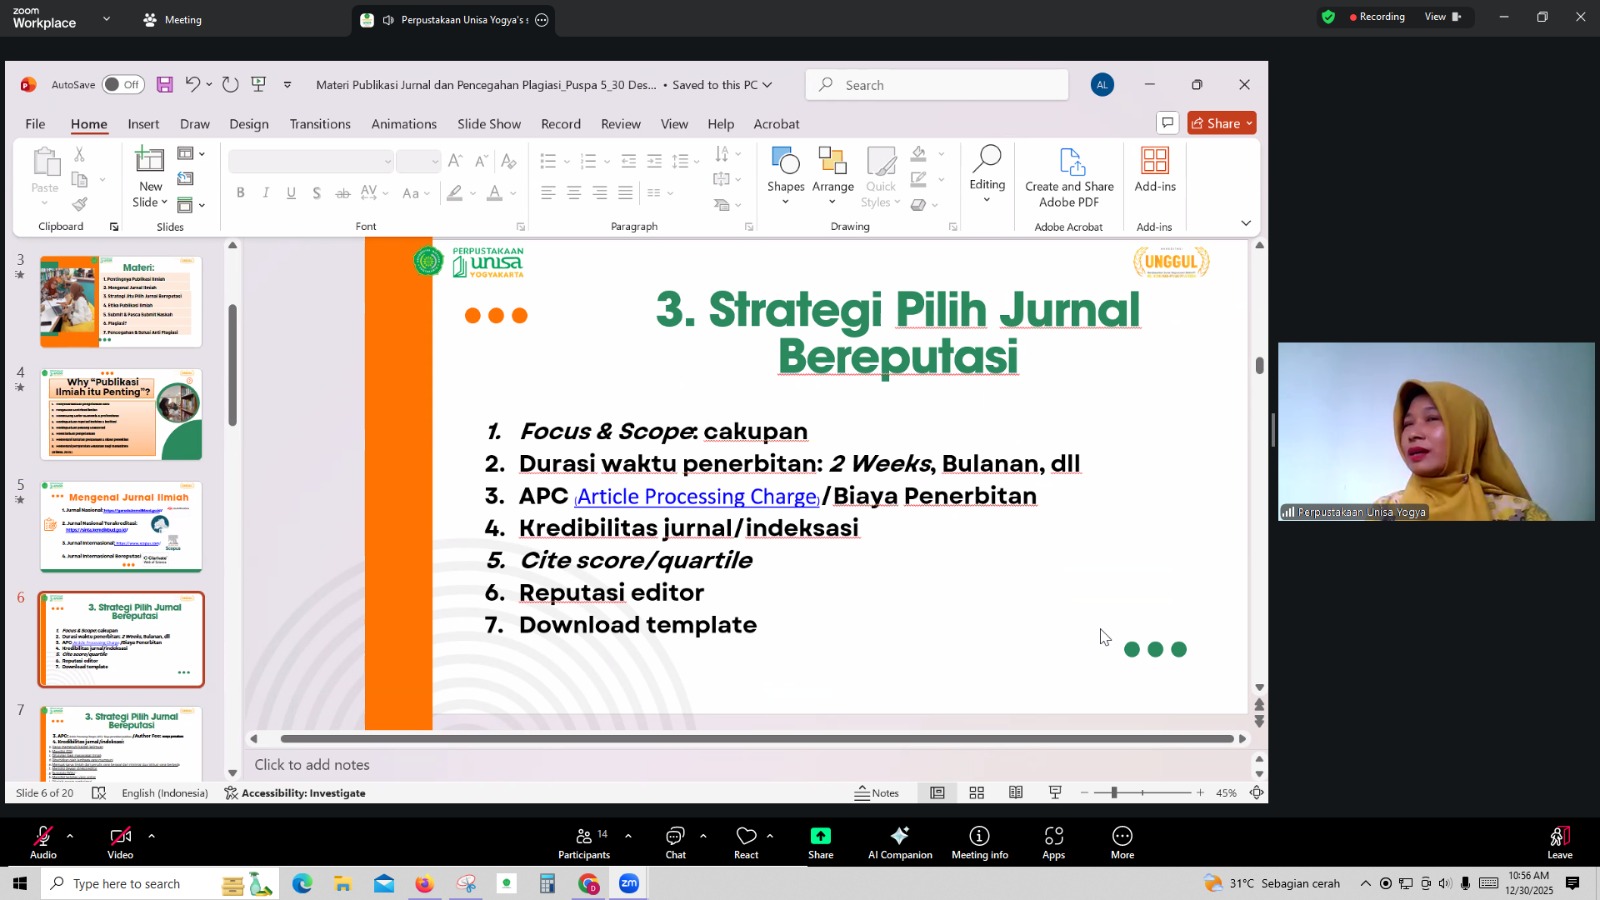Switch to Slide Sorter view
Viewport: 1600px width, 900px height.
(x=977, y=793)
